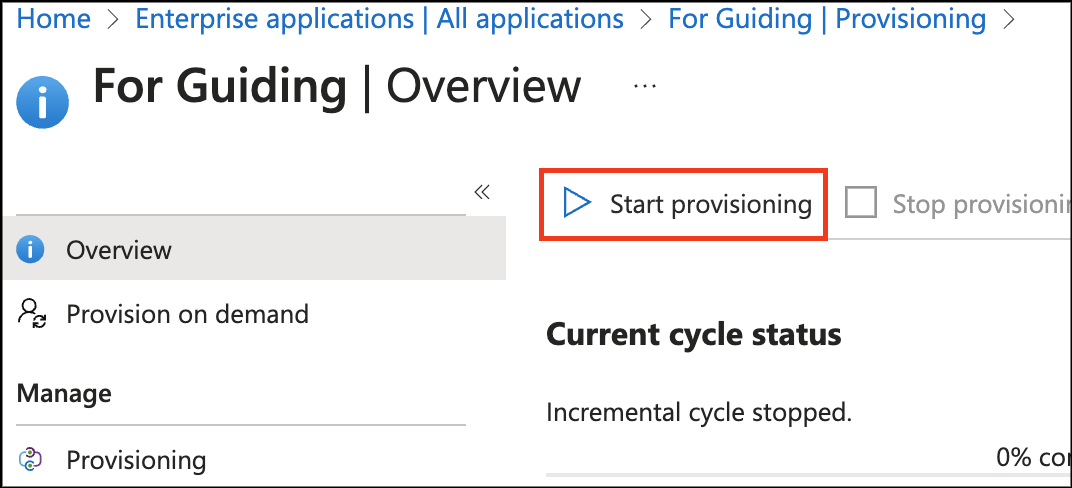1072x488 pixels.
Task: Click the blue info icon beside page title
Action: 43,103
